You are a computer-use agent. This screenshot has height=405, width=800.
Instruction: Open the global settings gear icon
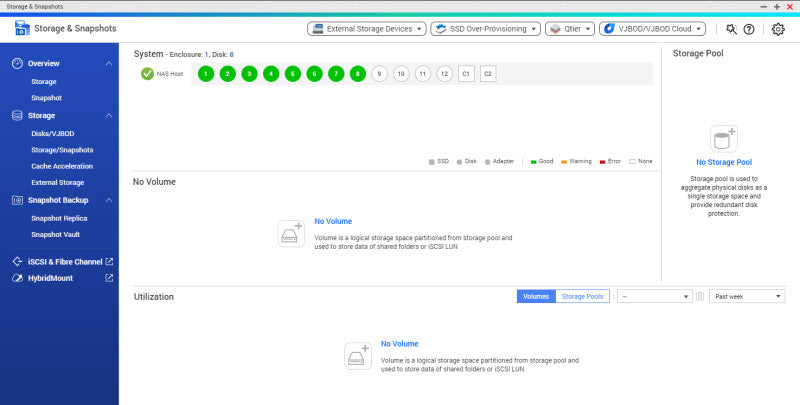point(778,29)
